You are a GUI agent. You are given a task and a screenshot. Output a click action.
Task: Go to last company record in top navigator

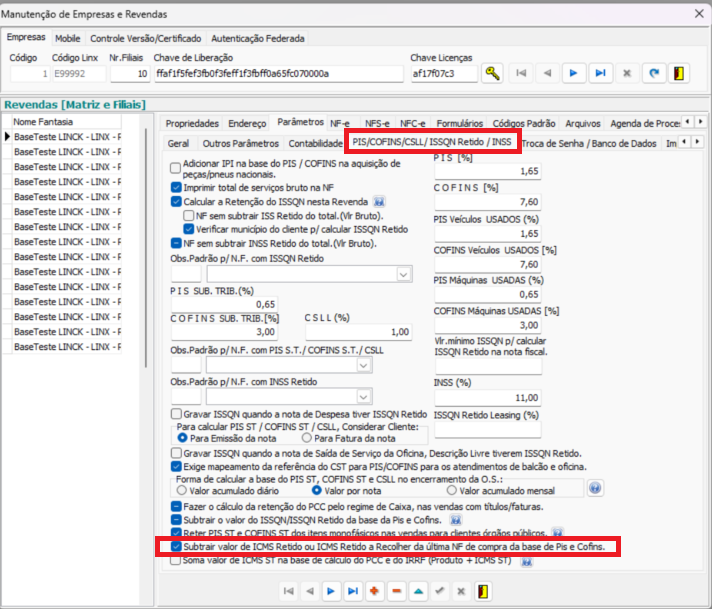coord(600,73)
